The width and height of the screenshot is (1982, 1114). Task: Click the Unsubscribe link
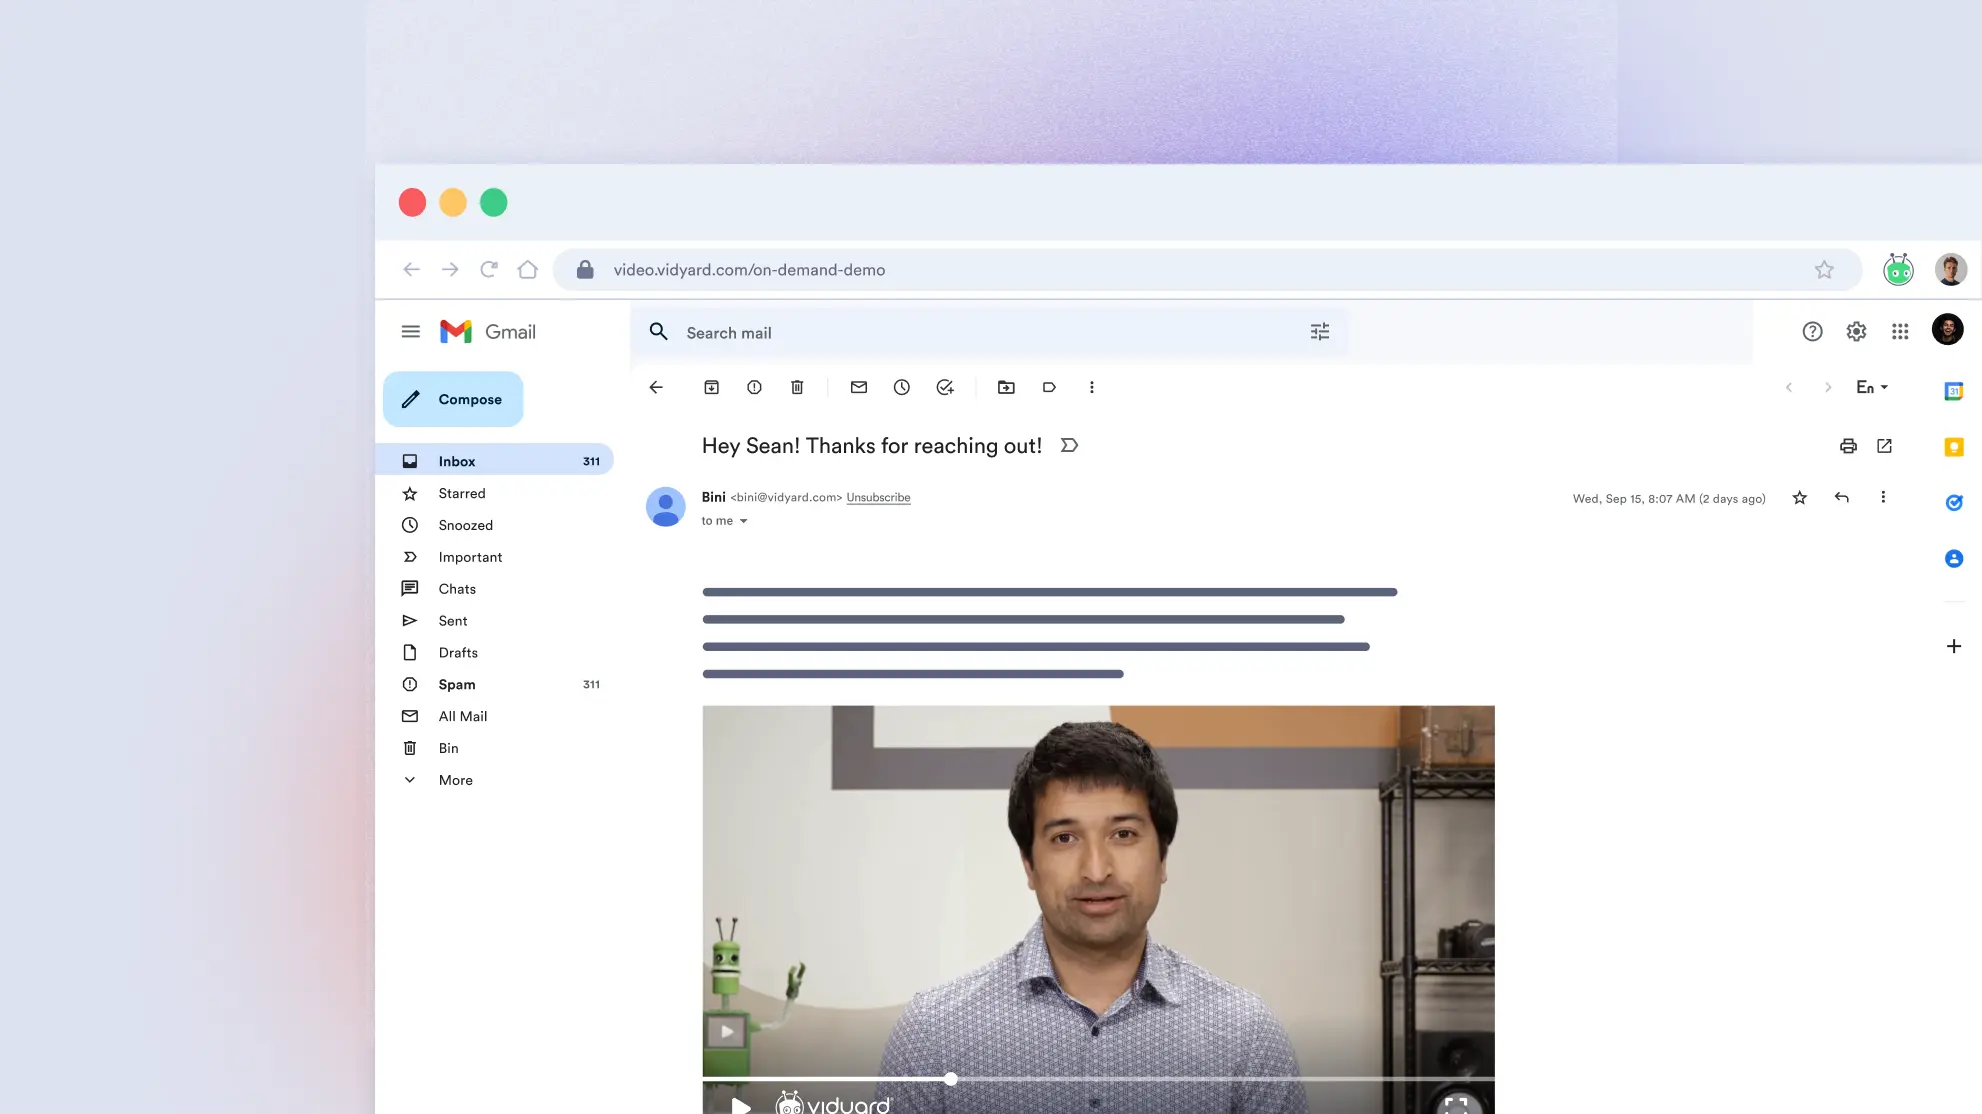[x=878, y=497]
